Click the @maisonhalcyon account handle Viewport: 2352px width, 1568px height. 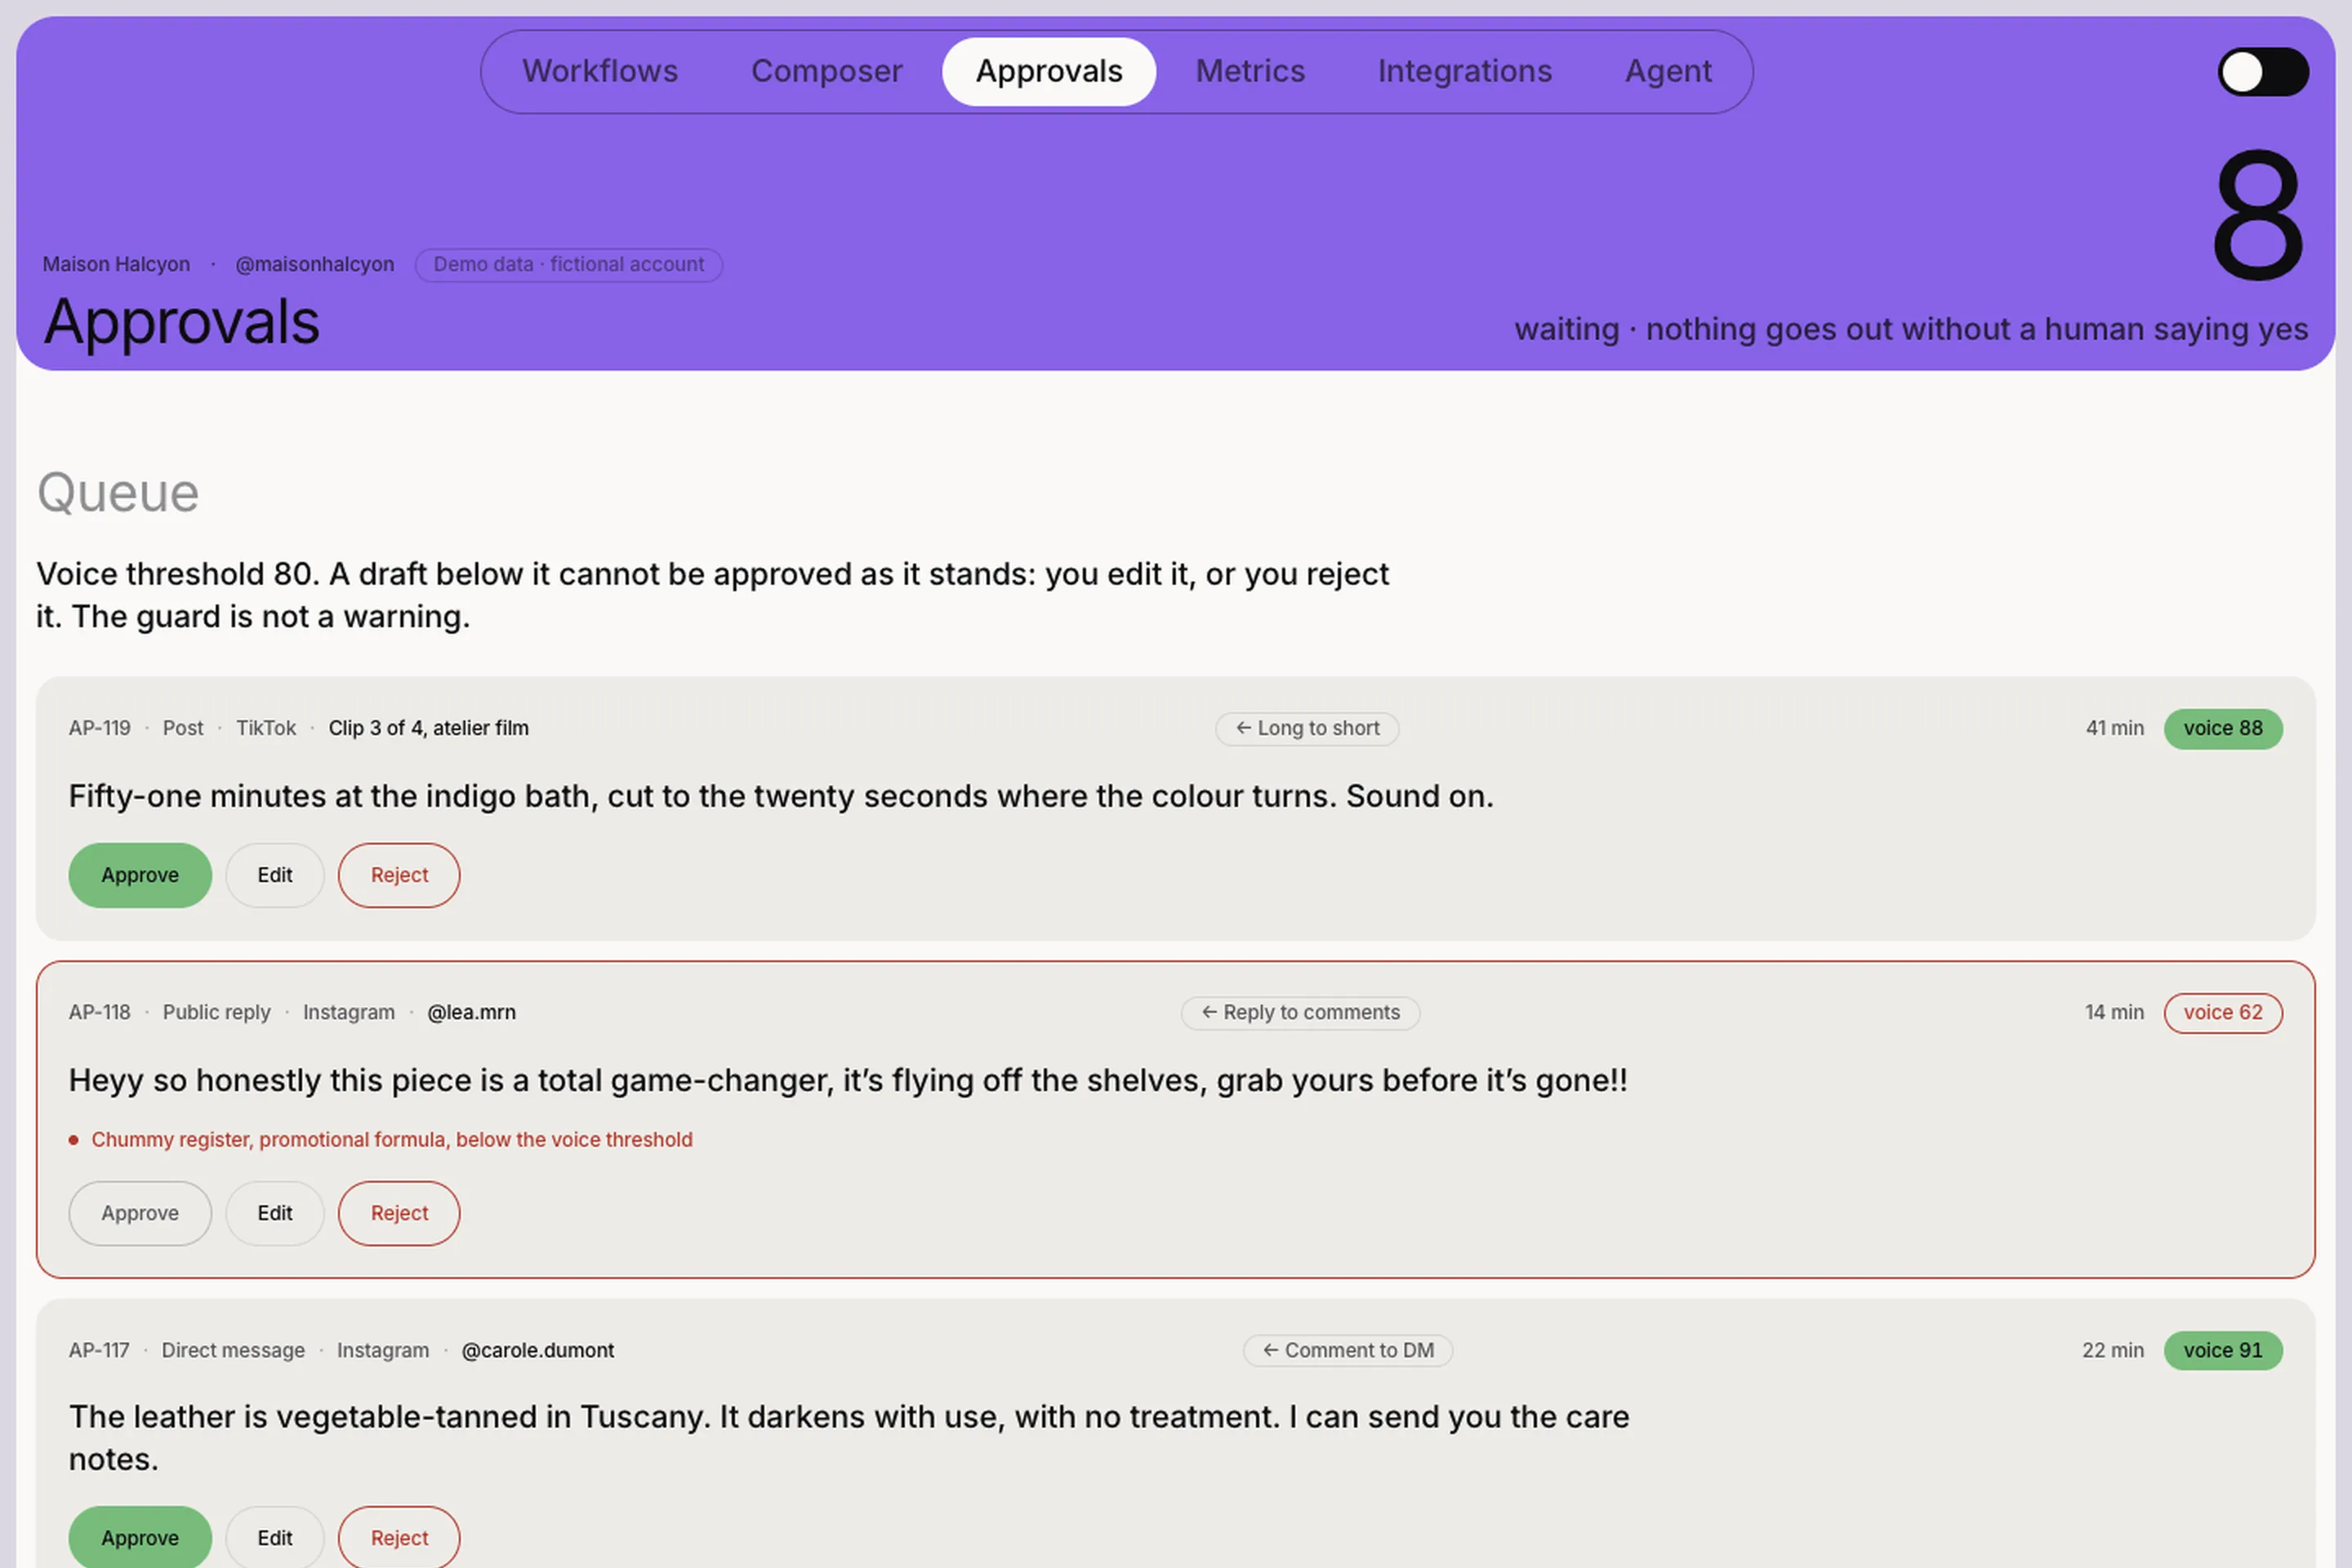[315, 264]
